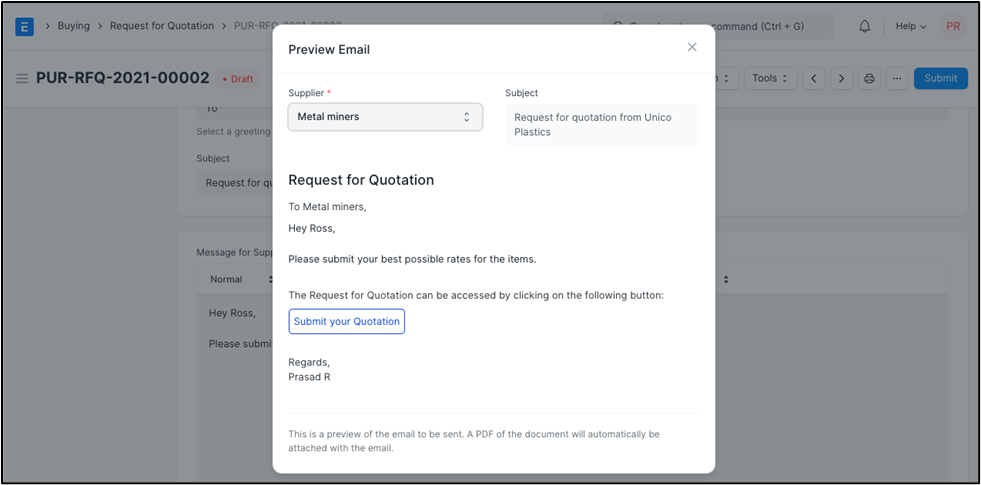This screenshot has width=981, height=485.
Task: Click the print icon
Action: pyautogui.click(x=869, y=78)
